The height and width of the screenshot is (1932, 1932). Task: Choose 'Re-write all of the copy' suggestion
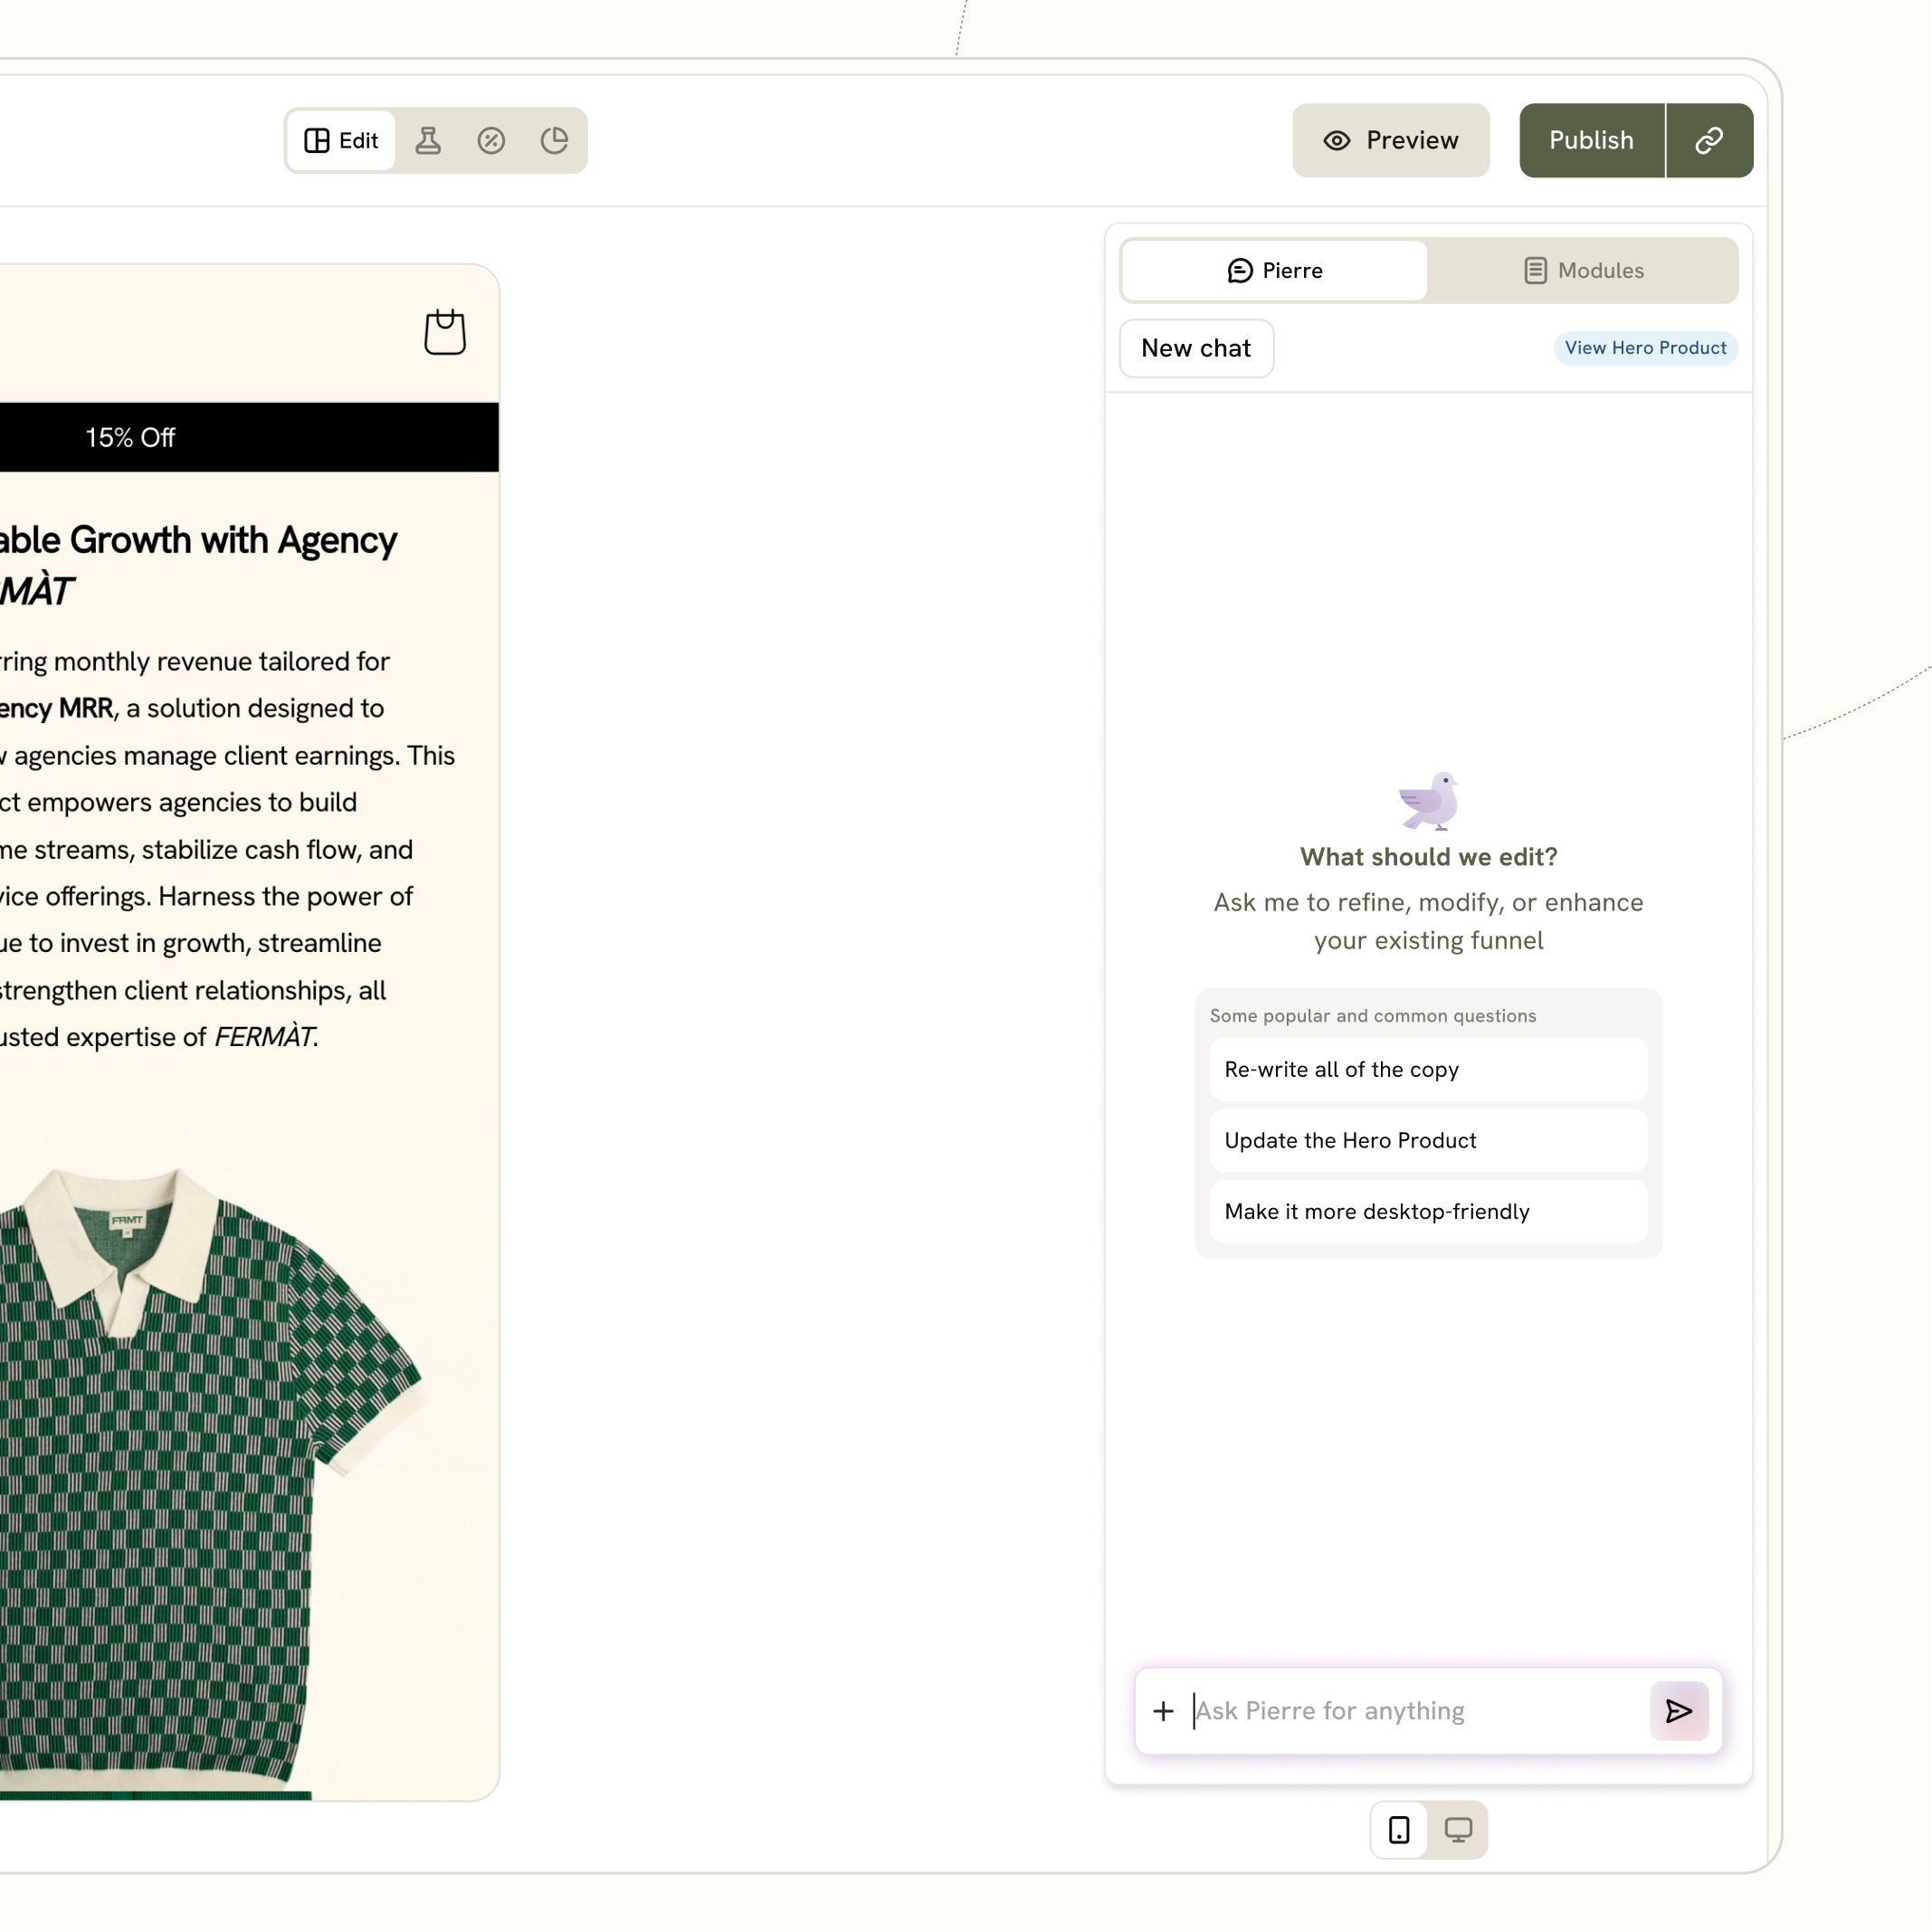click(x=1428, y=1069)
